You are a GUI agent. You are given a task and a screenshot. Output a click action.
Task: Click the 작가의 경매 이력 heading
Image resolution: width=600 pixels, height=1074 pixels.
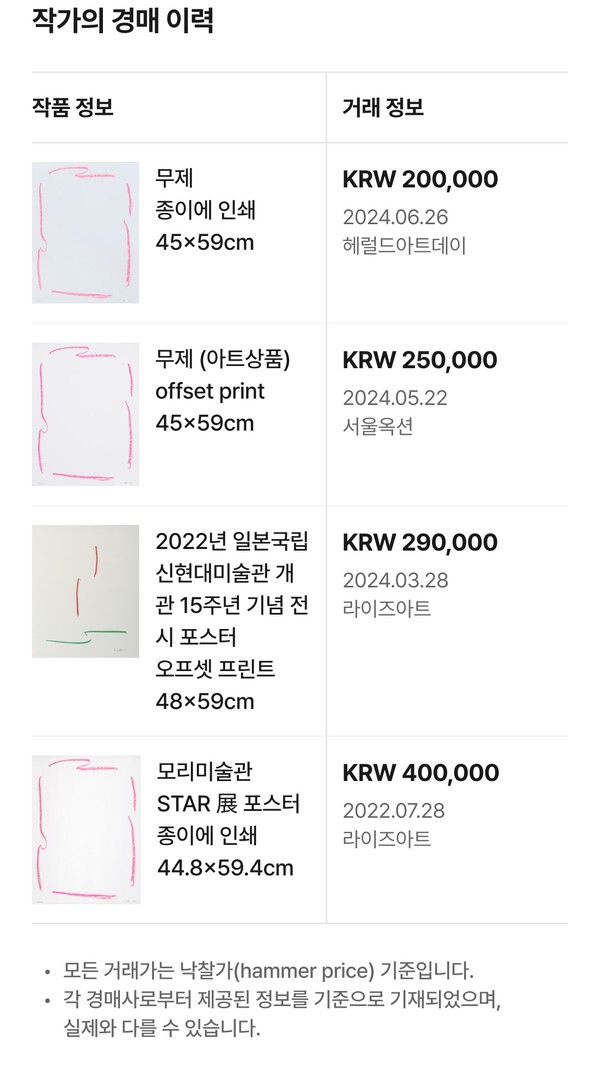(122, 21)
